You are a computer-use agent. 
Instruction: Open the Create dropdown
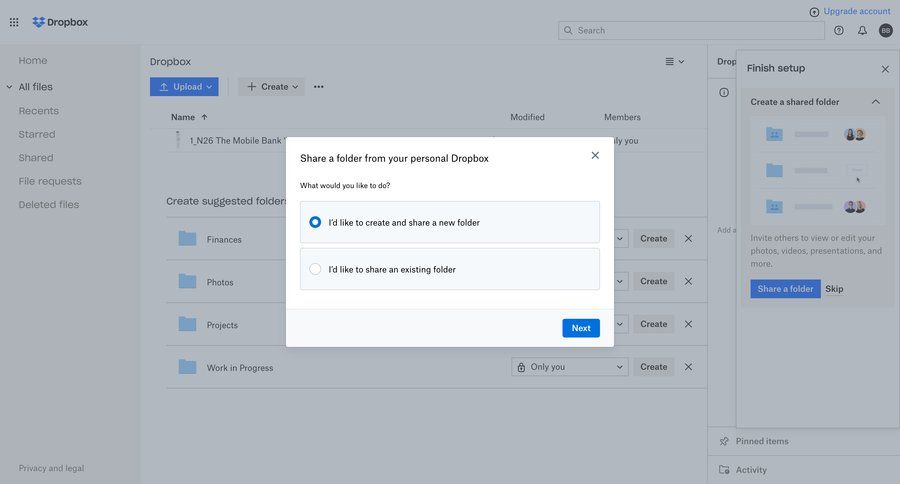tap(271, 87)
